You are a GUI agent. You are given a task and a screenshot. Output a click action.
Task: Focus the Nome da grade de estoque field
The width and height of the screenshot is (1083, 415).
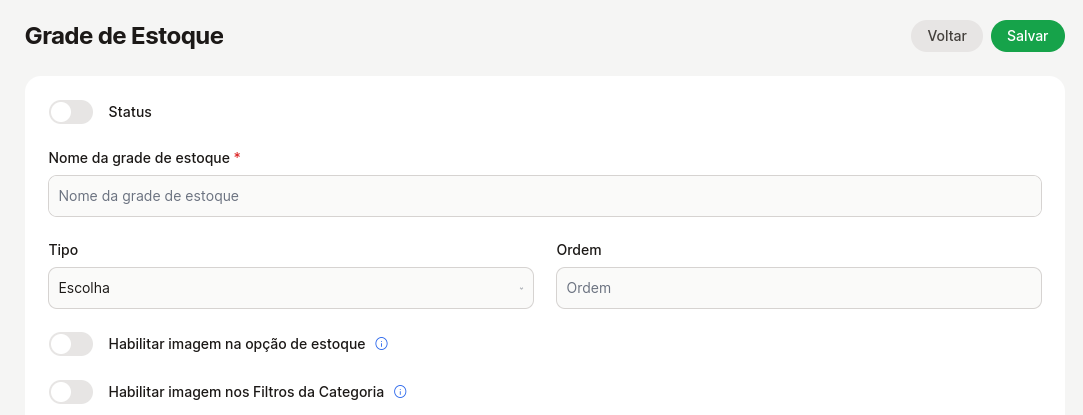tap(545, 196)
